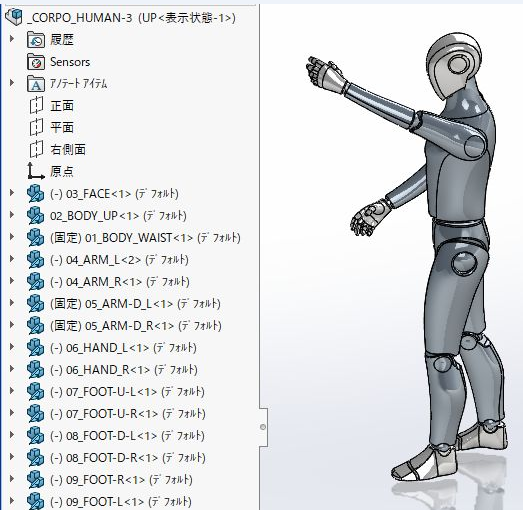Select the (-) 06_HAND_R<1> row text
Screen dimensions: 523x510
124,370
